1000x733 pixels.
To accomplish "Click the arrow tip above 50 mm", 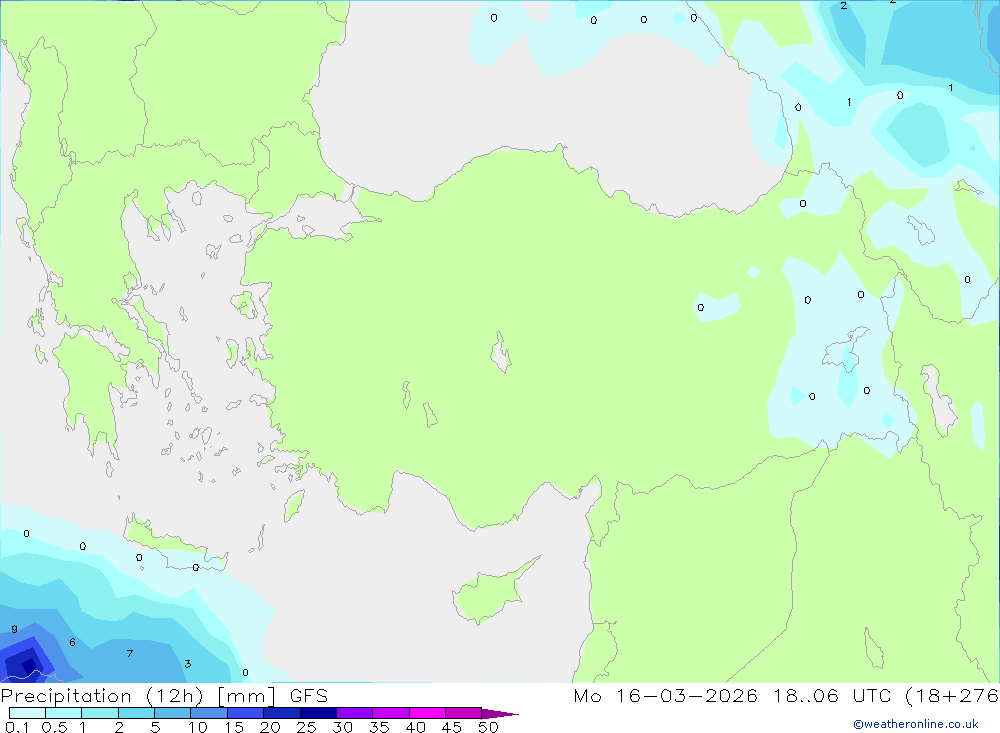I will pyautogui.click(x=500, y=714).
